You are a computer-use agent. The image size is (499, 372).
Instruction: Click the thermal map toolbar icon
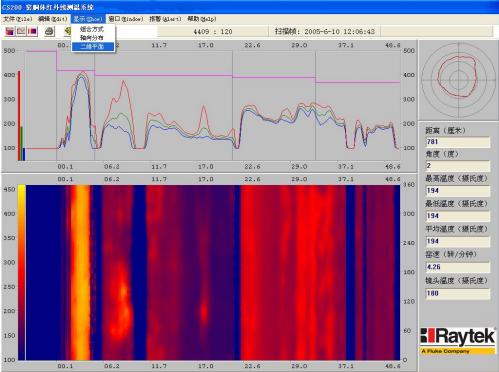click(33, 32)
